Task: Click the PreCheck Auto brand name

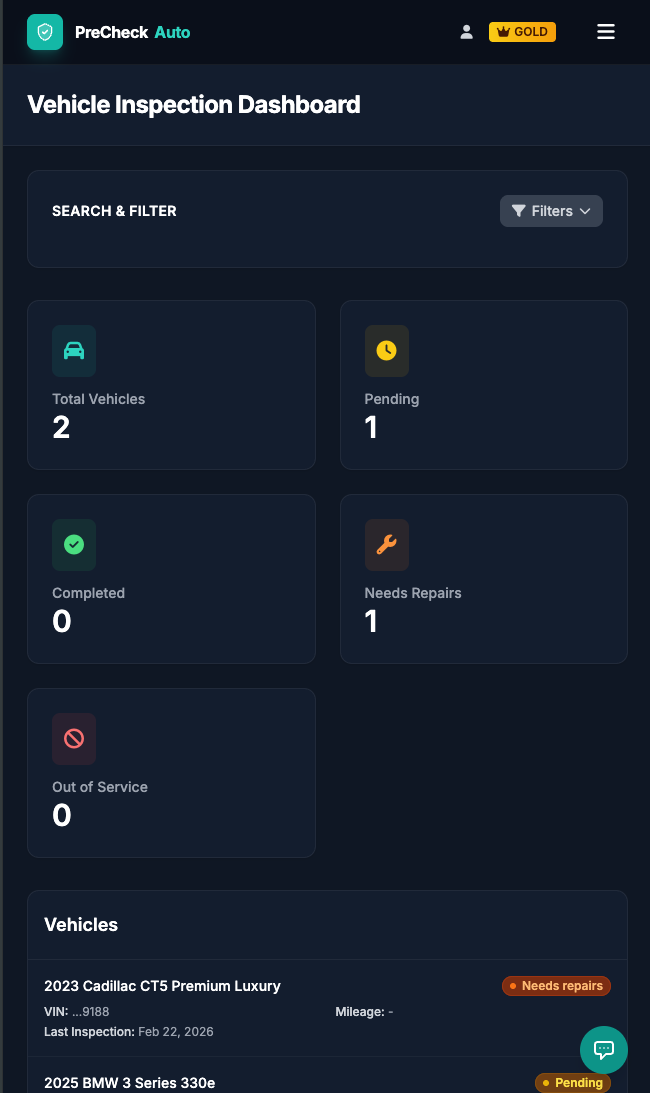Action: point(132,32)
